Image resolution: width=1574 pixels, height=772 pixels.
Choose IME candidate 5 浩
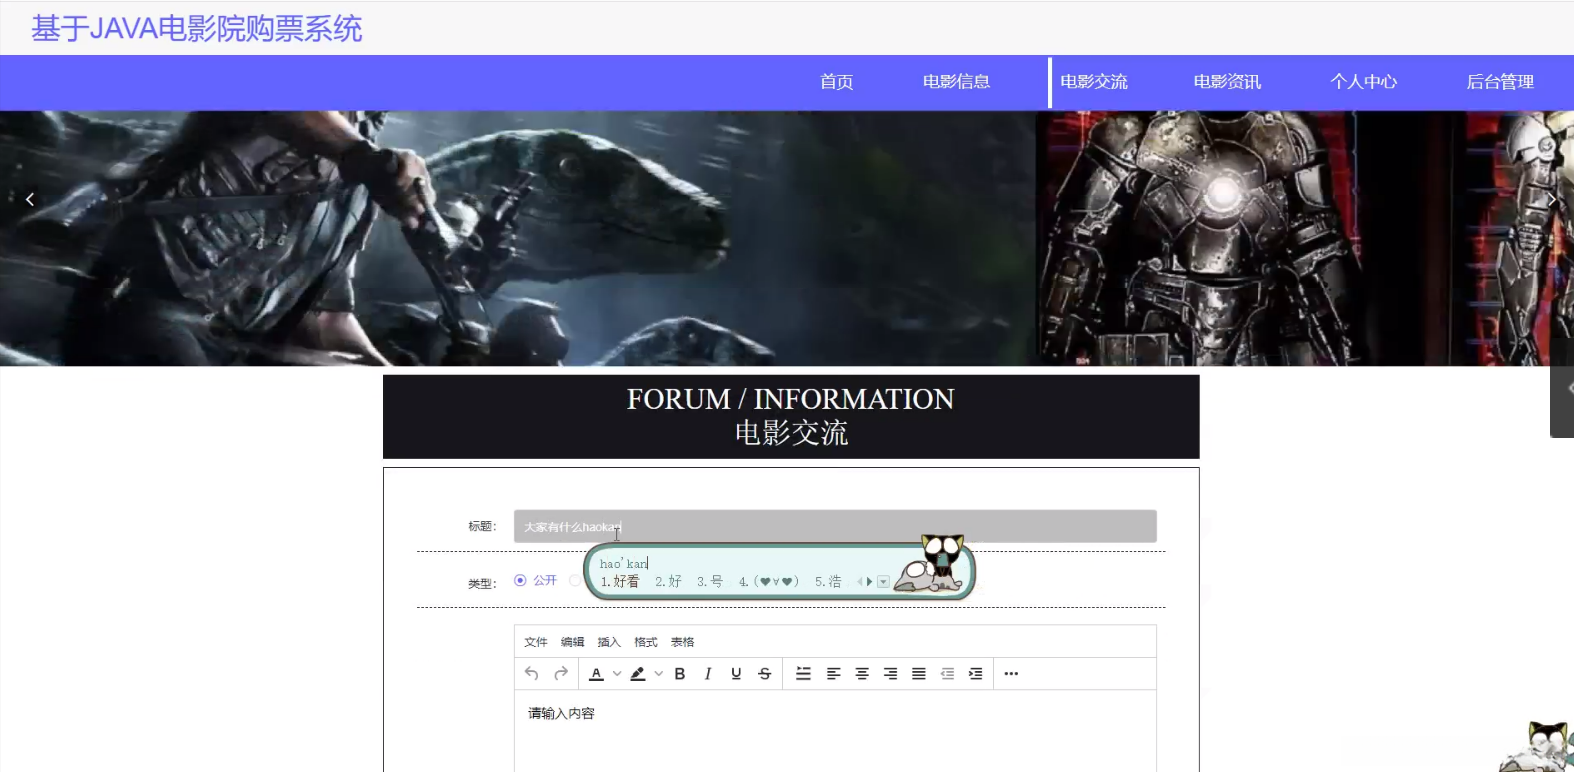click(828, 581)
